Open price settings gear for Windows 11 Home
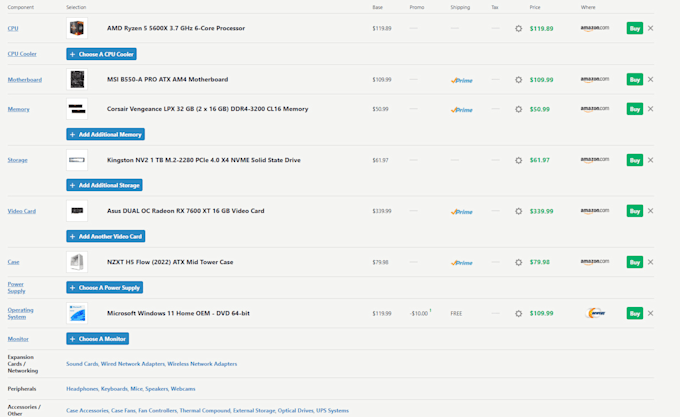This screenshot has width=680, height=417. [x=518, y=313]
